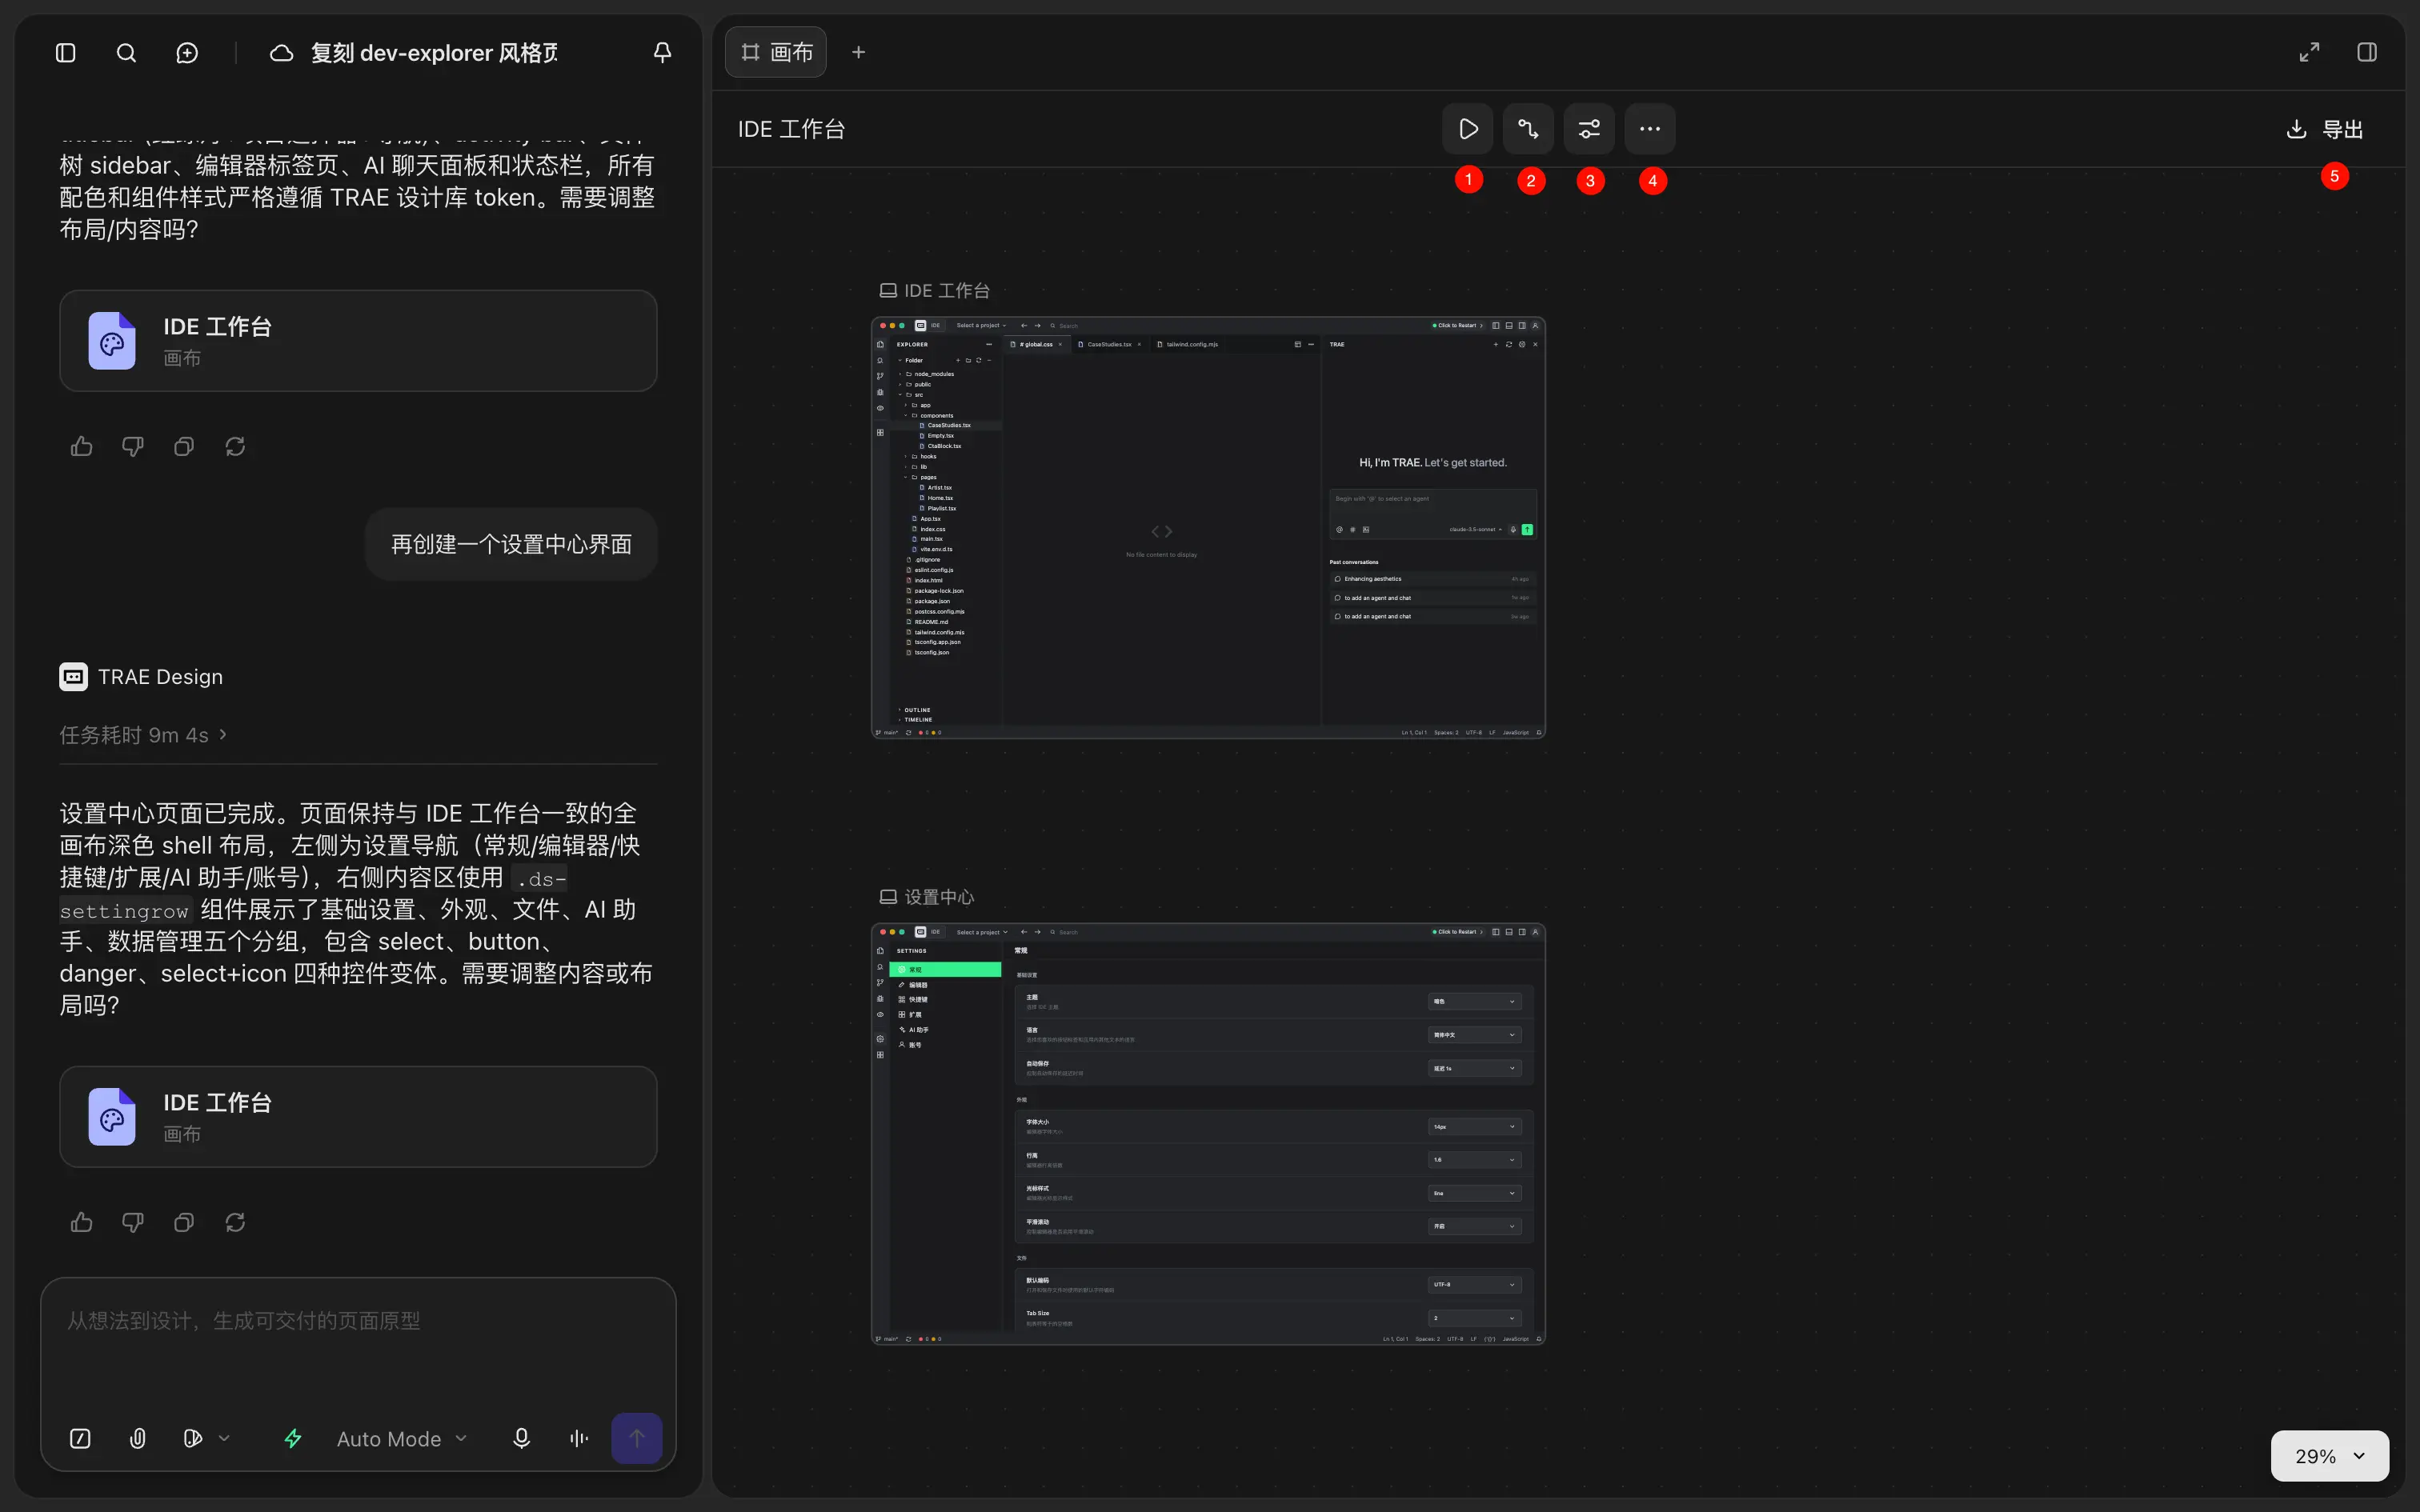2420x1512 pixels.
Task: Click the bell notification icon
Action: tap(662, 53)
